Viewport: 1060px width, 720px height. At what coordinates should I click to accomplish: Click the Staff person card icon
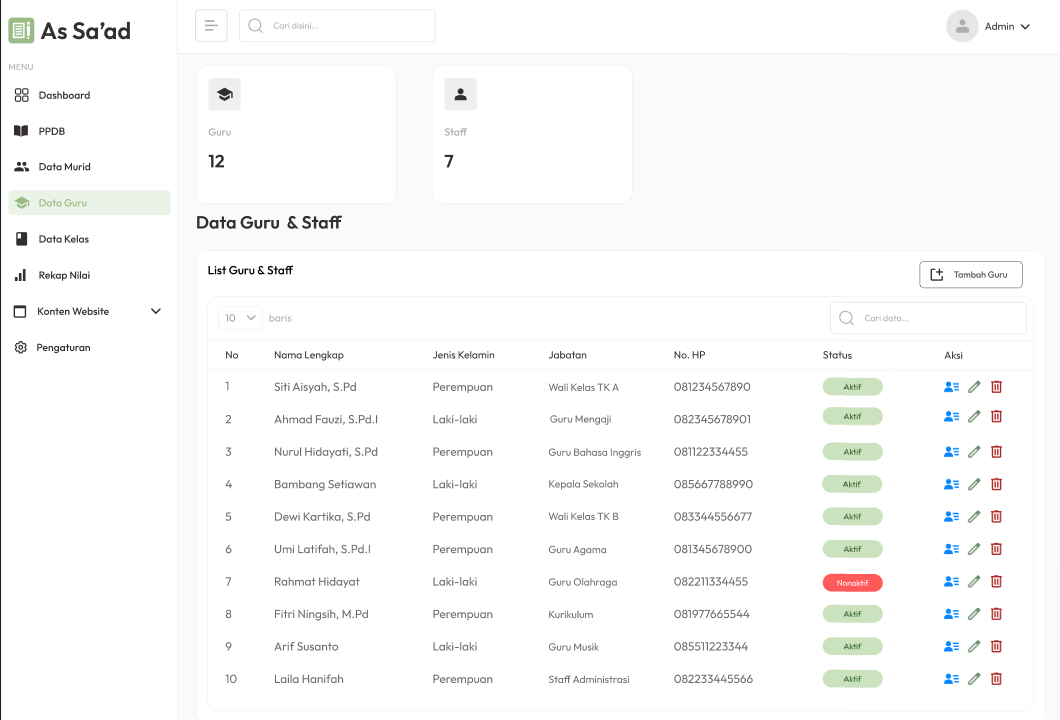[x=460, y=95]
